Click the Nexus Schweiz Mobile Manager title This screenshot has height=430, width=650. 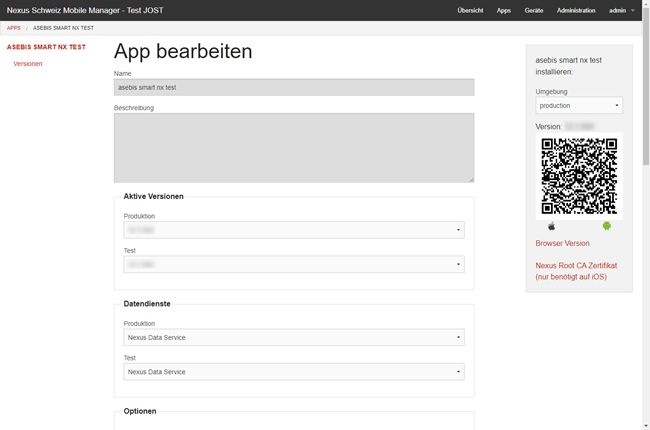point(85,10)
